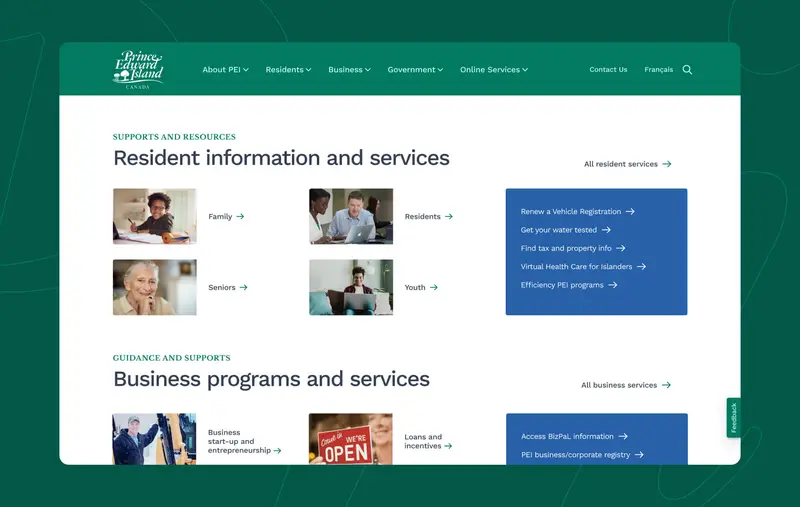
Task: Open the search magnifier icon
Action: pos(687,70)
